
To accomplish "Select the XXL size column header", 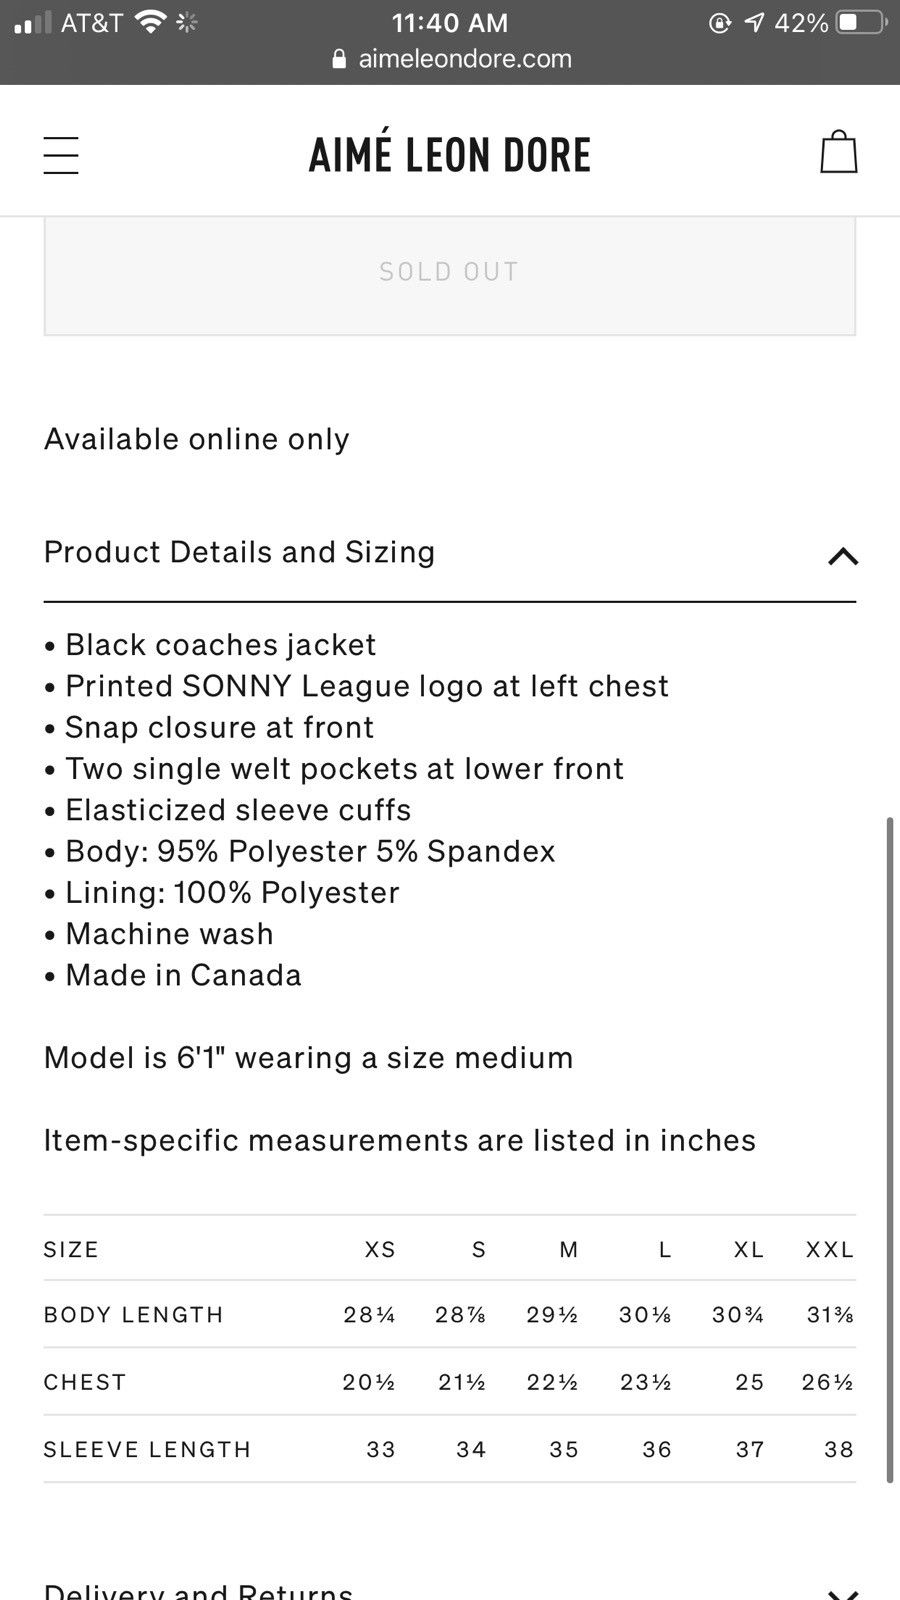I will 830,1249.
